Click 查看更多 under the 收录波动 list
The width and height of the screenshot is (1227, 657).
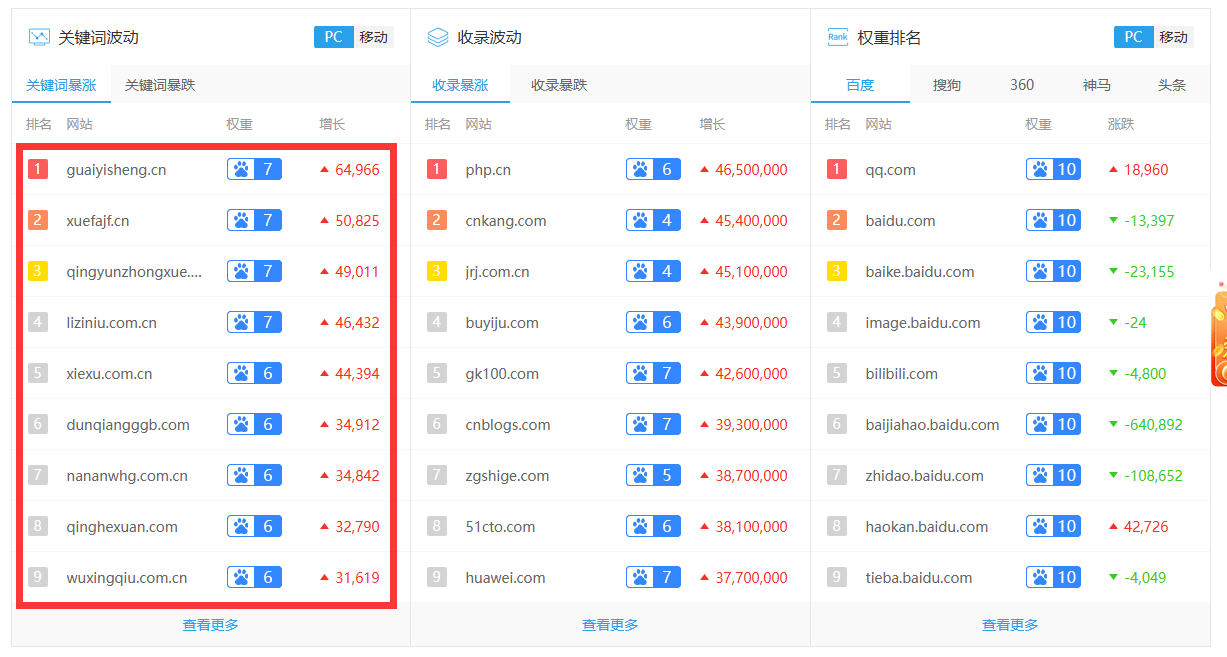click(x=609, y=625)
